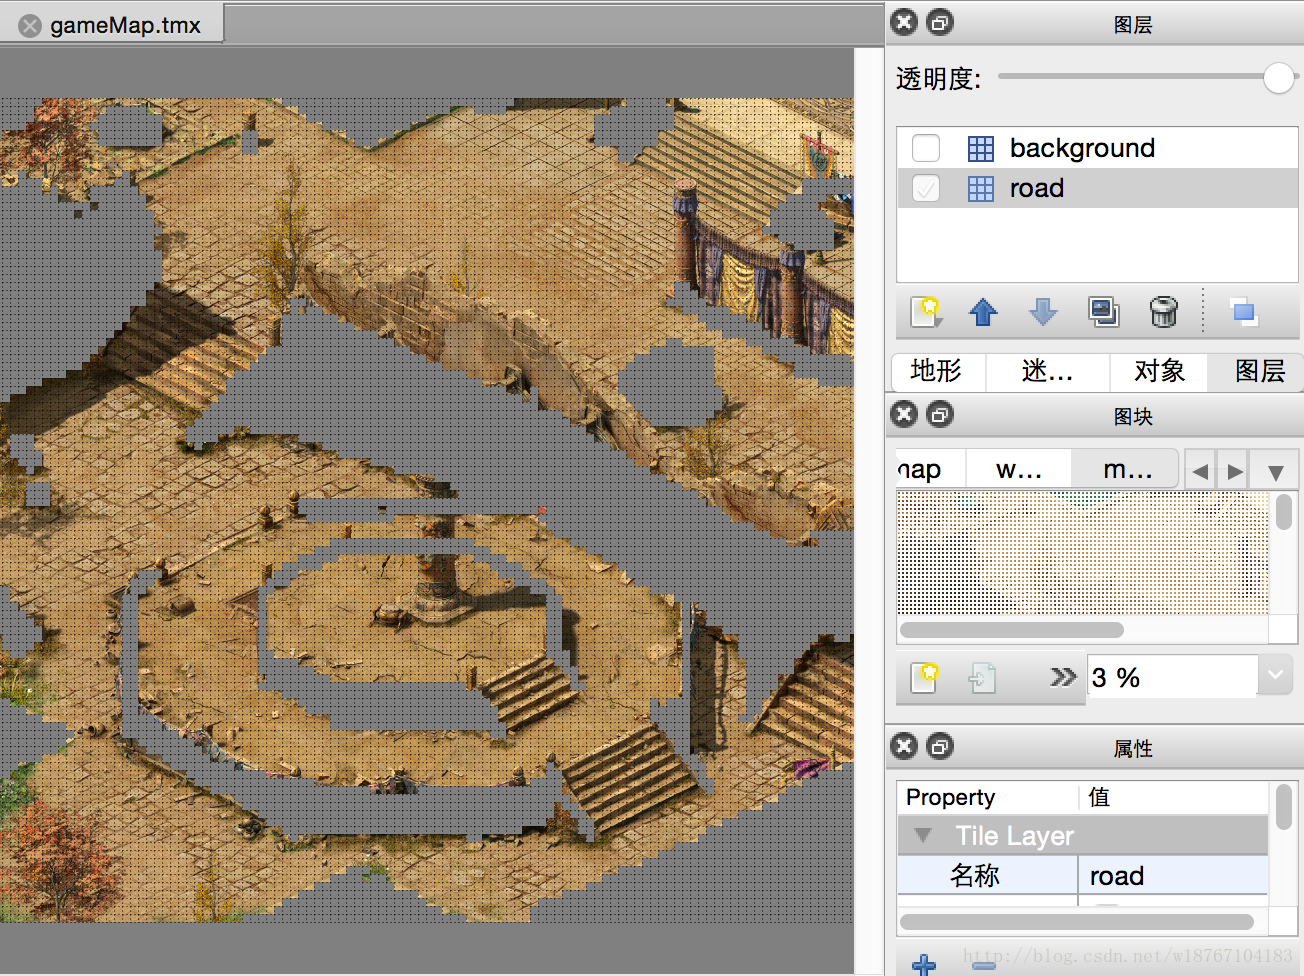Close the 图块 panel
1304x976 pixels.
(x=904, y=414)
